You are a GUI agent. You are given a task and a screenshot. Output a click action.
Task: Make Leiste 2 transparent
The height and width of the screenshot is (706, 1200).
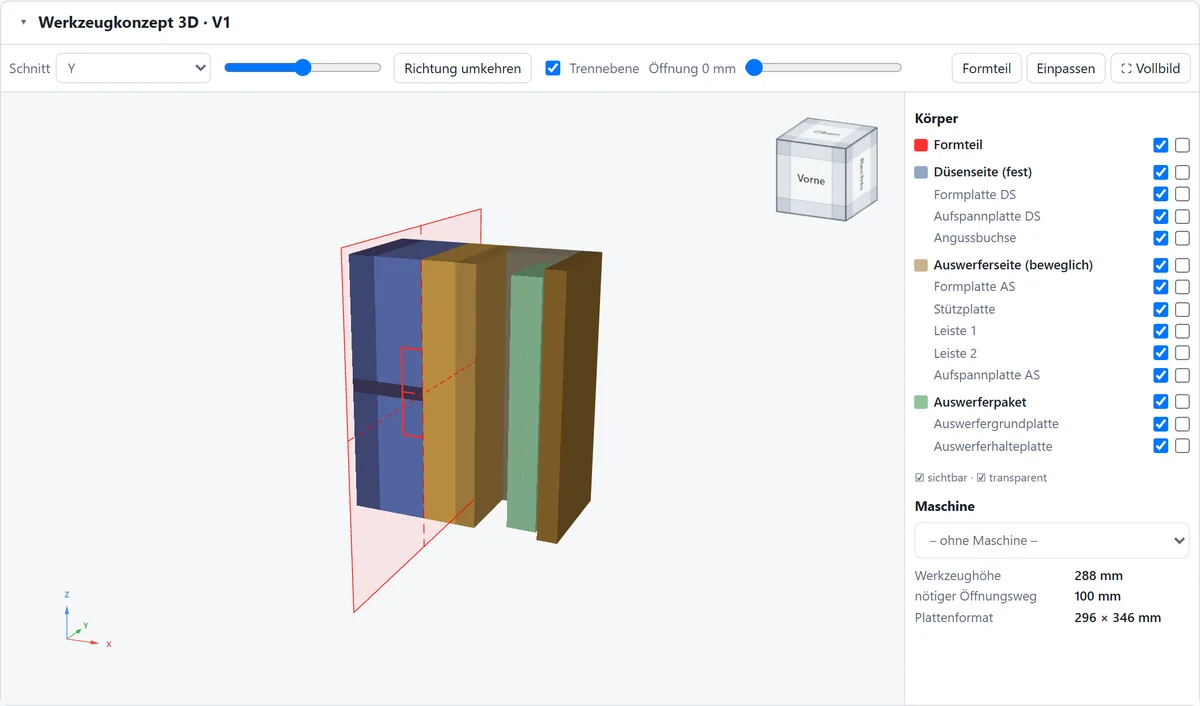click(x=1182, y=353)
